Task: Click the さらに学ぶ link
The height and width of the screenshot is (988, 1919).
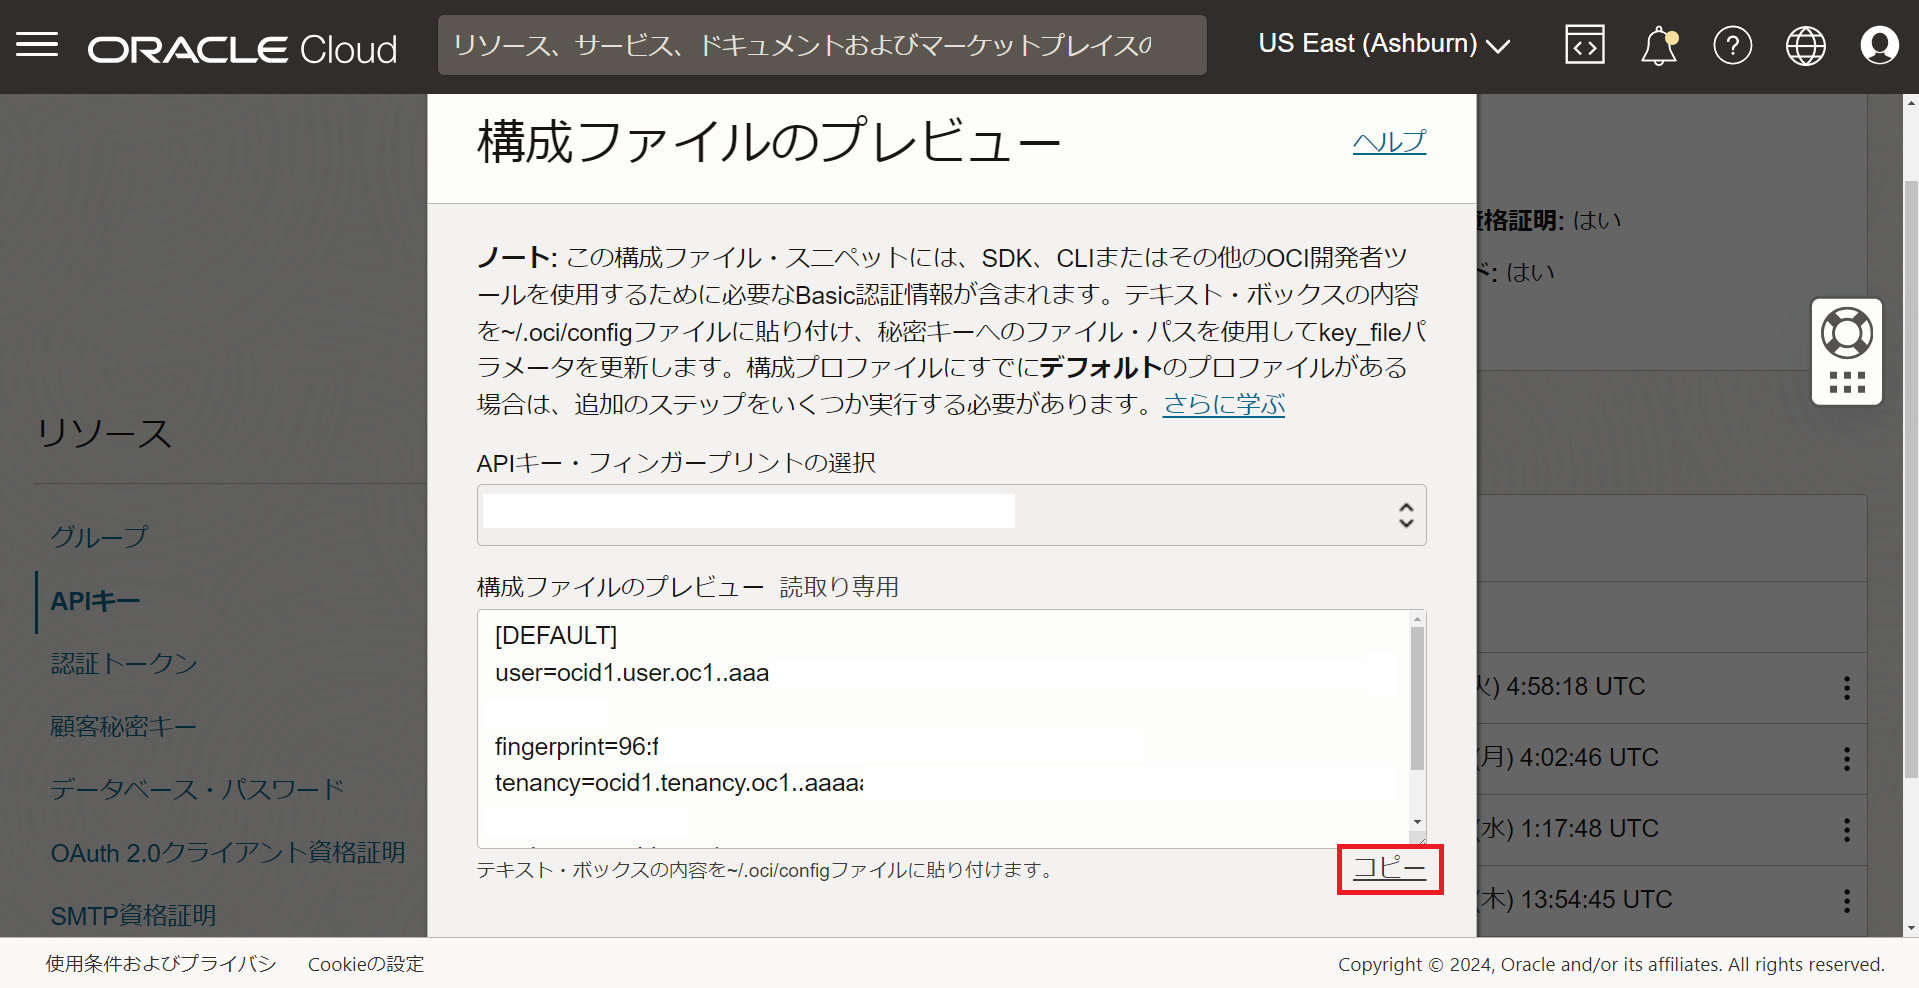Action: coord(1223,404)
